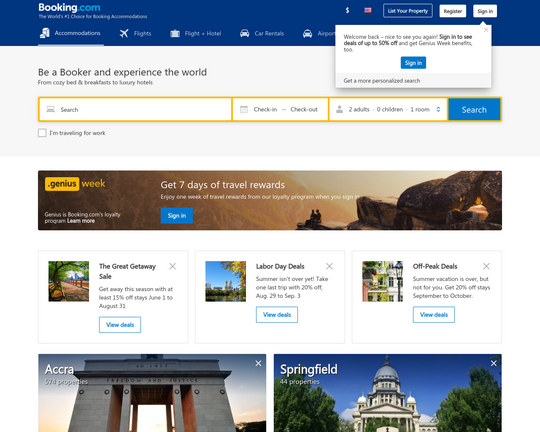Screen dimensions: 540x432
Task: Close The Great Getaway Sale card
Action: click(173, 266)
